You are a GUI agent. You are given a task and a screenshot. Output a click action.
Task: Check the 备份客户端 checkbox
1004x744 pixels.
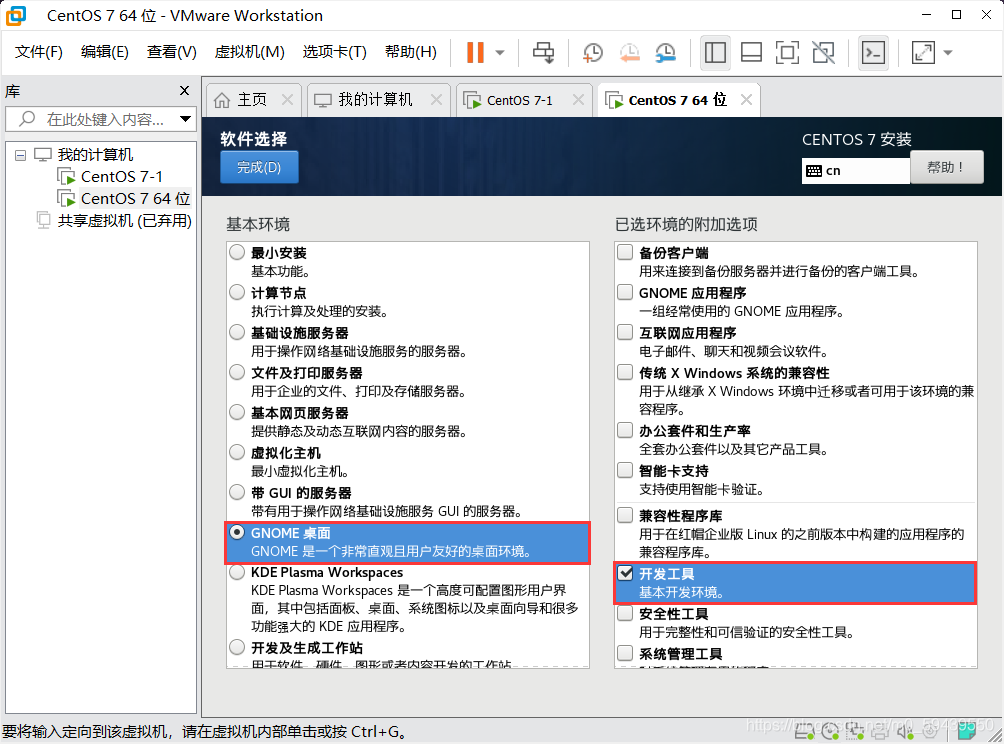625,252
